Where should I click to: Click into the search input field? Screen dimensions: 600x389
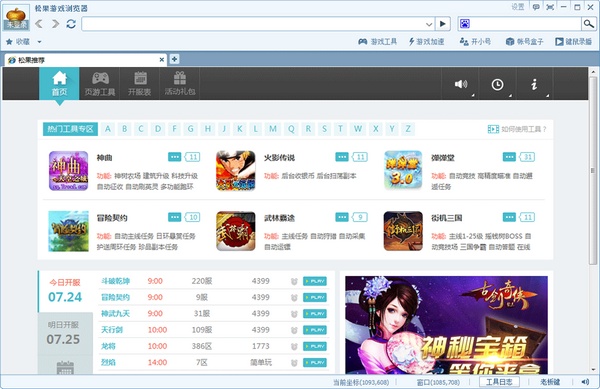tap(526, 24)
